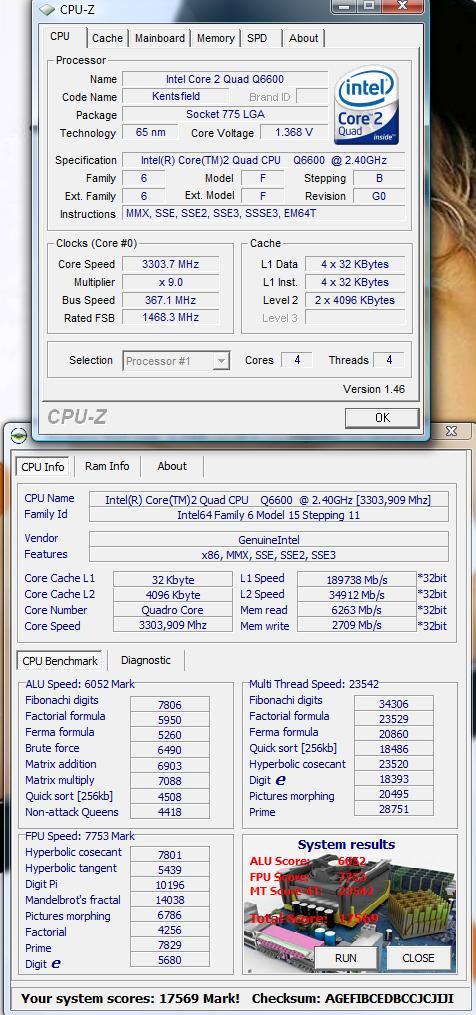Click the Mem read value 6263 Mb/s
This screenshot has width=476, height=1015.
point(356,610)
